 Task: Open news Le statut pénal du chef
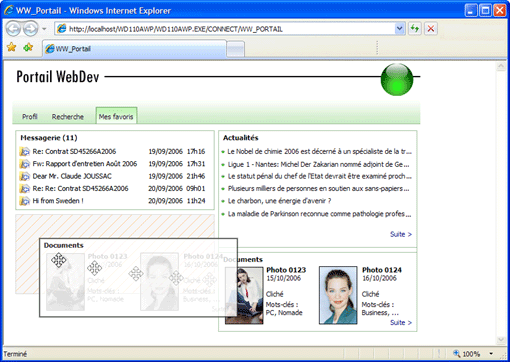pos(320,176)
